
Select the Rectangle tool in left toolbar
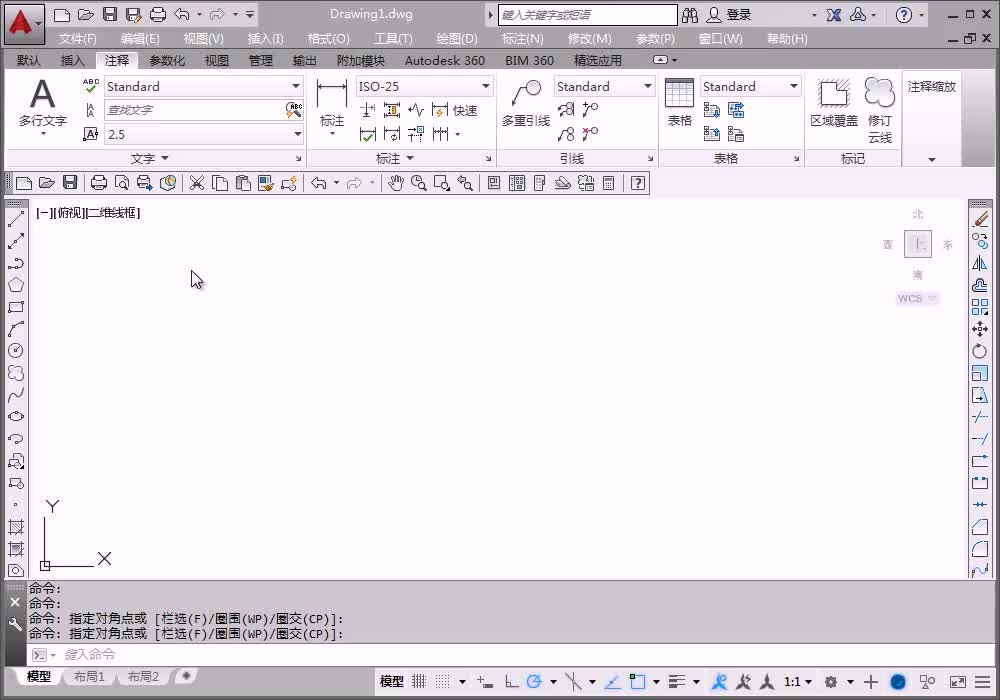(x=16, y=307)
